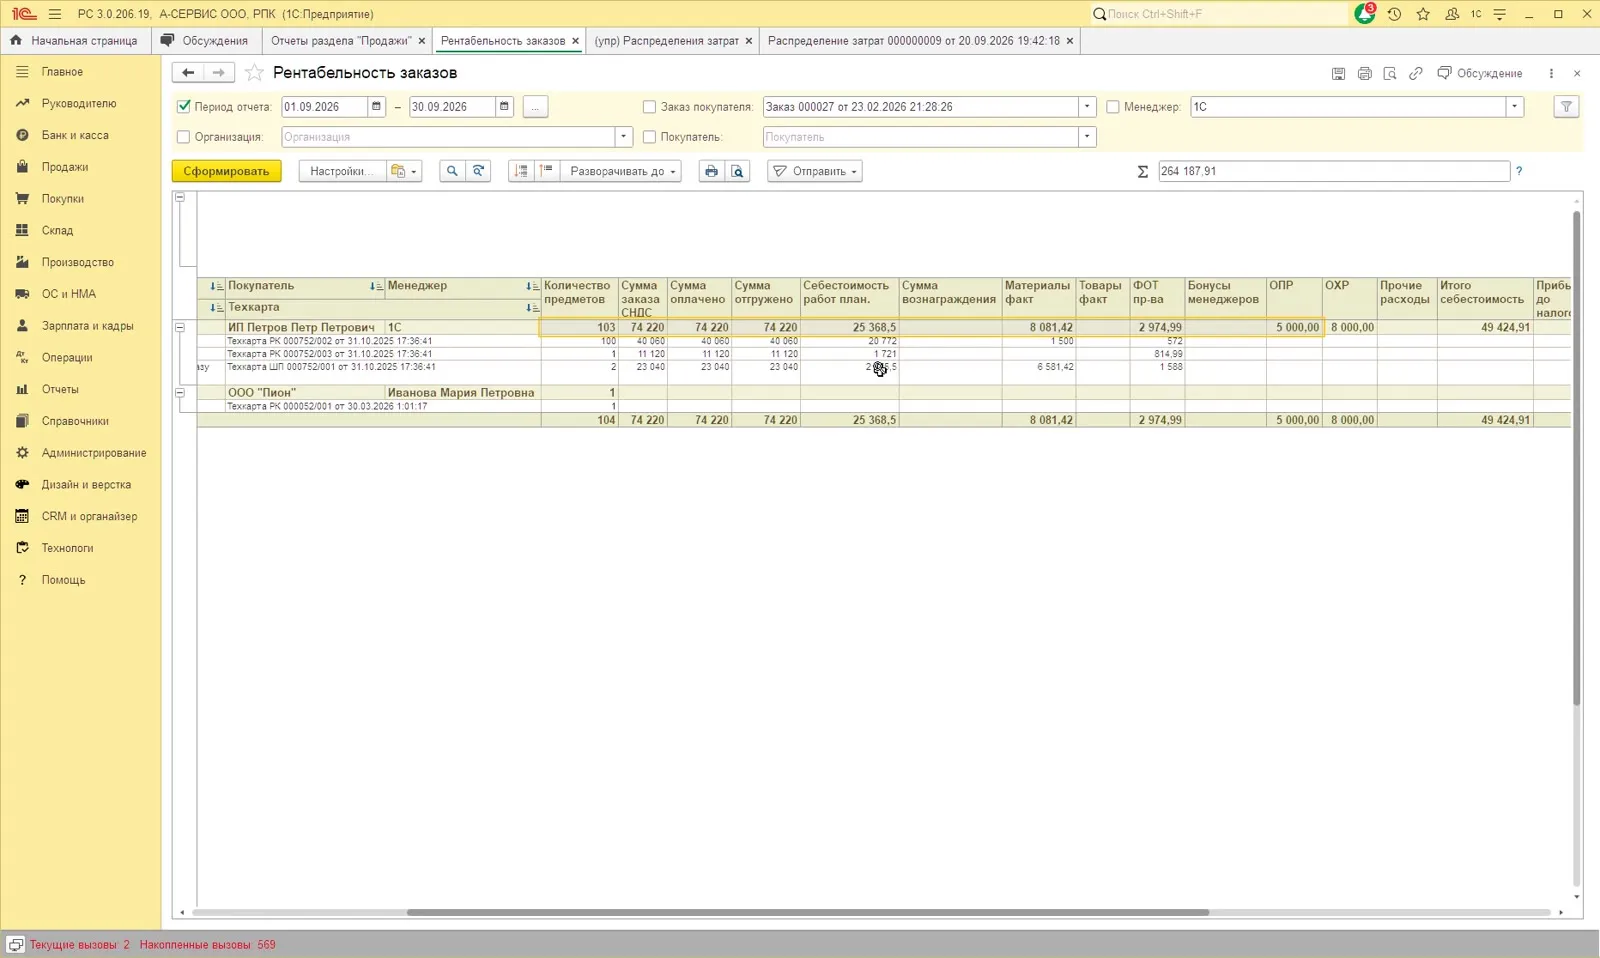Get link to report via chain icon
Image resolution: width=1600 pixels, height=958 pixels.
point(1416,73)
